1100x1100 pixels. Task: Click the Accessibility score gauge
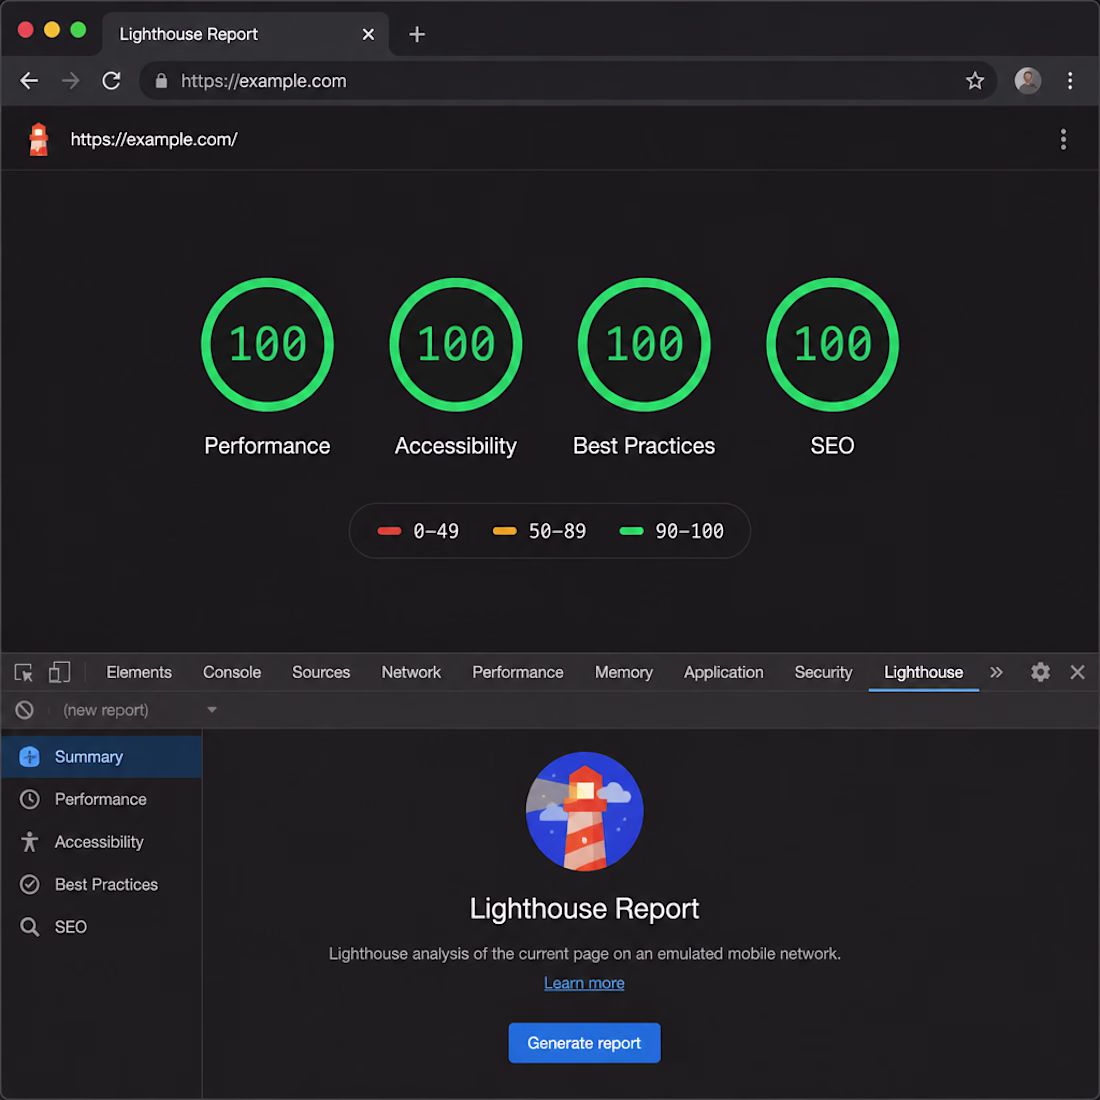[x=456, y=344]
